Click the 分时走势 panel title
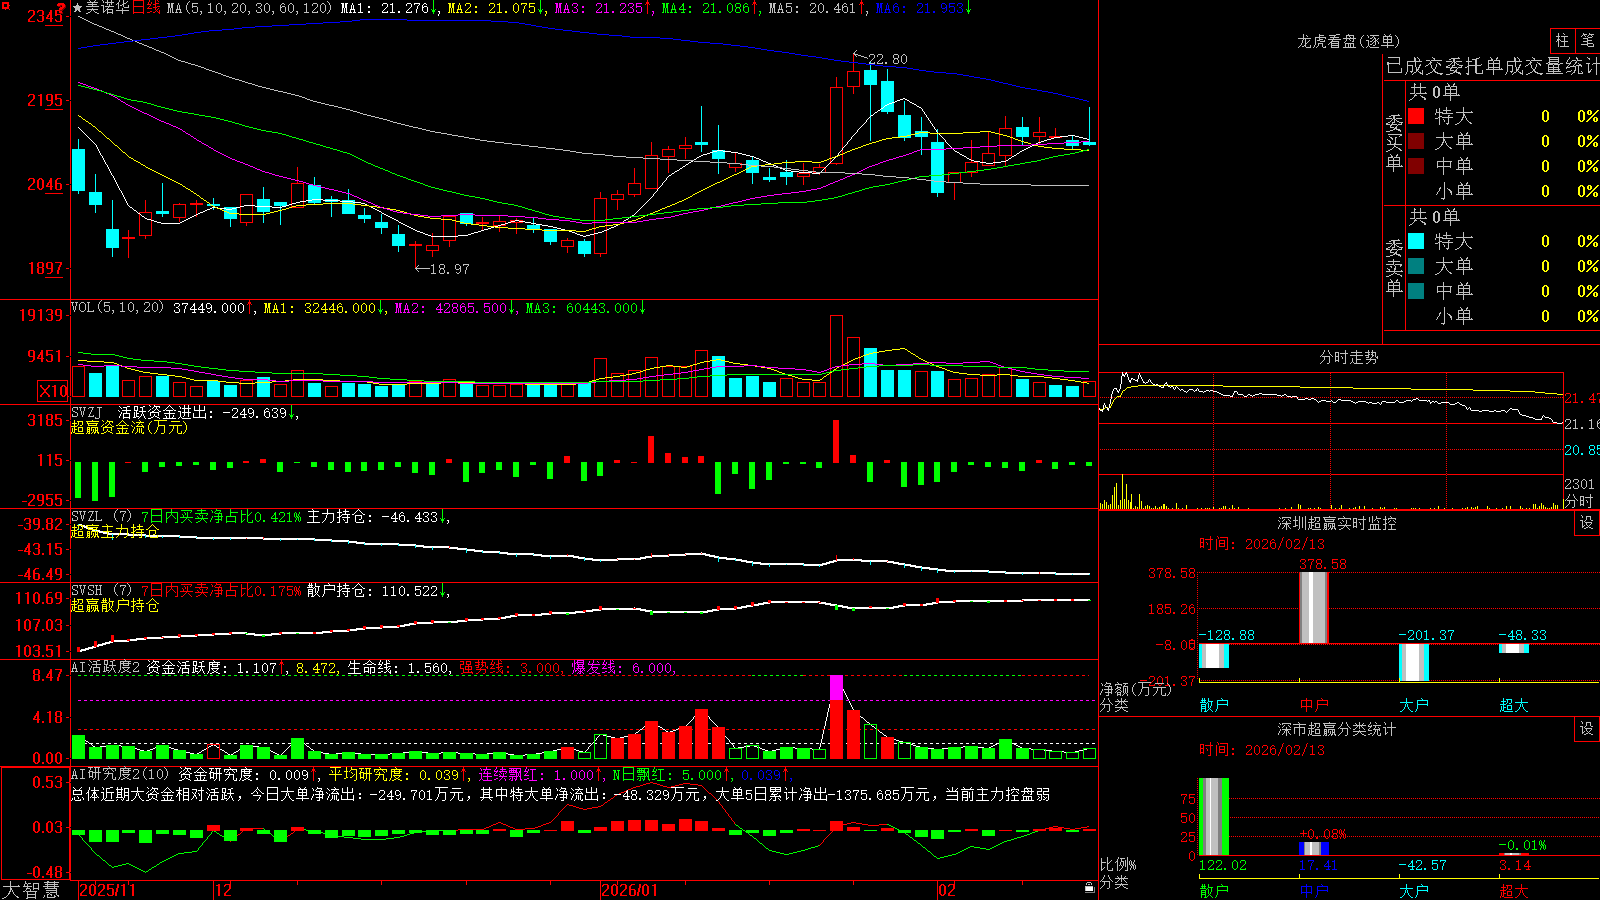Image resolution: width=1600 pixels, height=900 pixels. pyautogui.click(x=1348, y=357)
